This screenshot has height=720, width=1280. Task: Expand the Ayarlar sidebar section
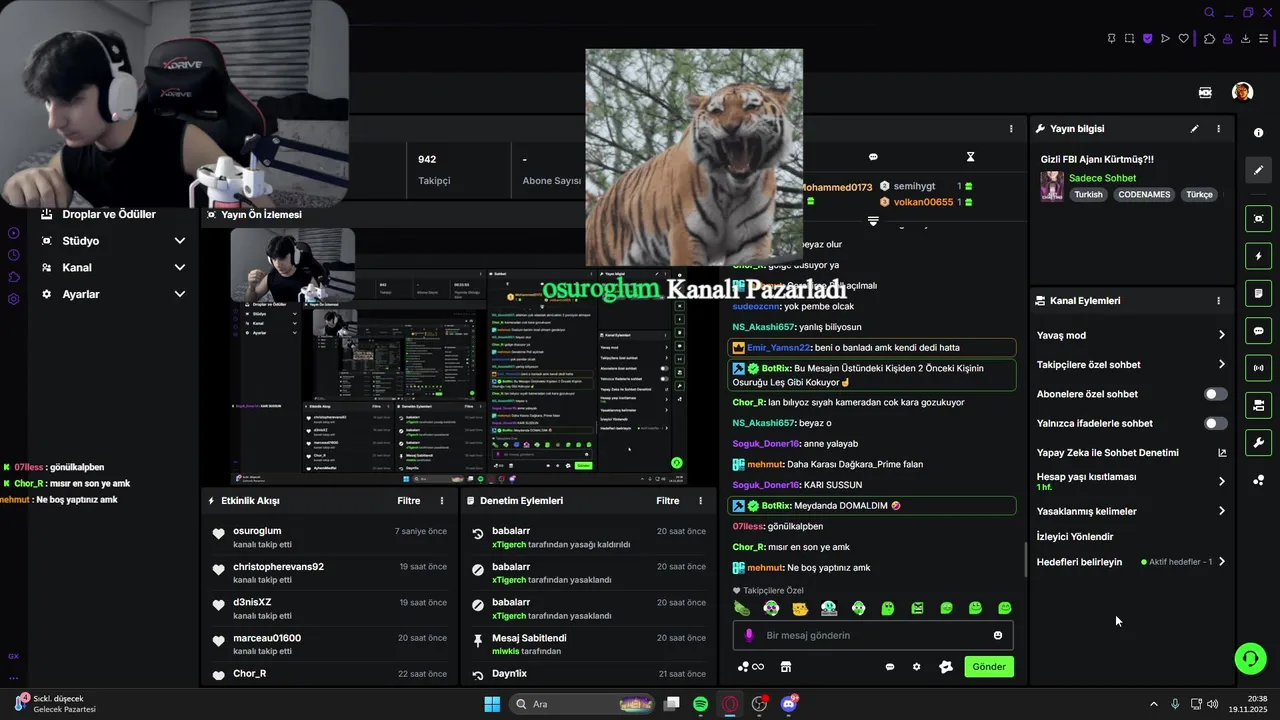coord(180,295)
